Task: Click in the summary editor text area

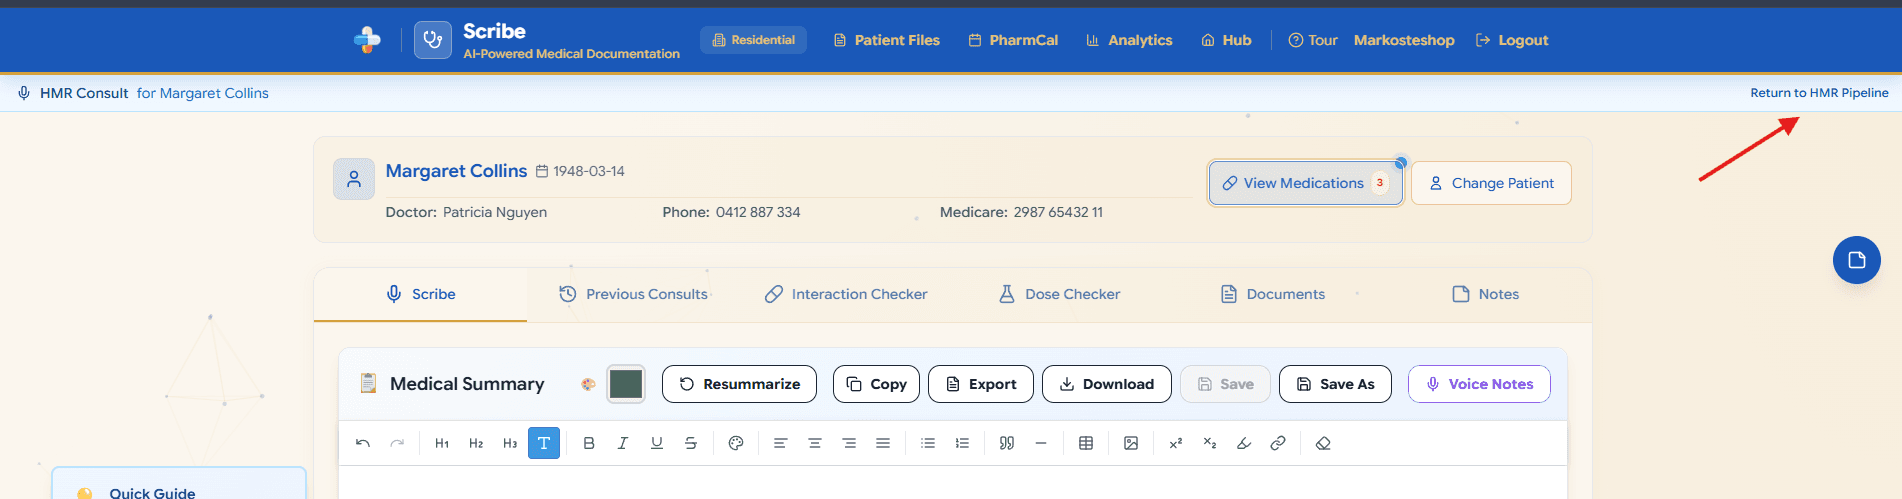Action: [952, 482]
